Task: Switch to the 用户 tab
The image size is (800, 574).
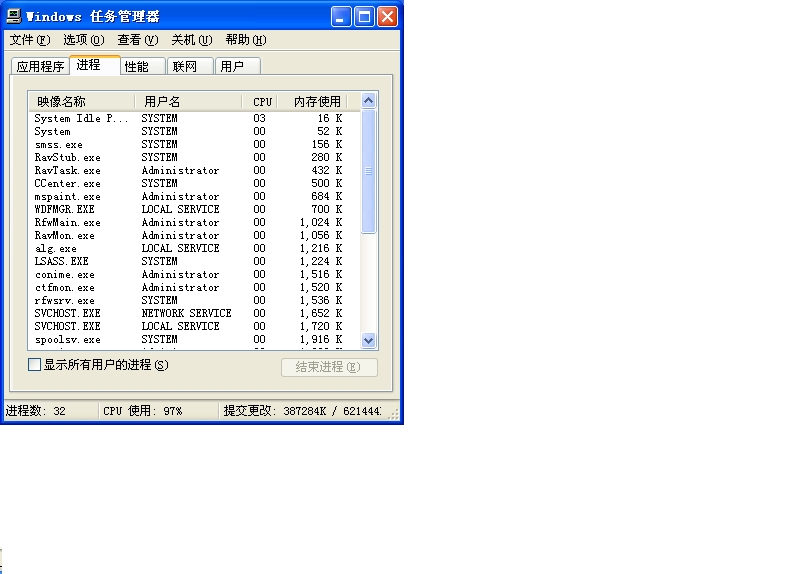Action: click(238, 66)
